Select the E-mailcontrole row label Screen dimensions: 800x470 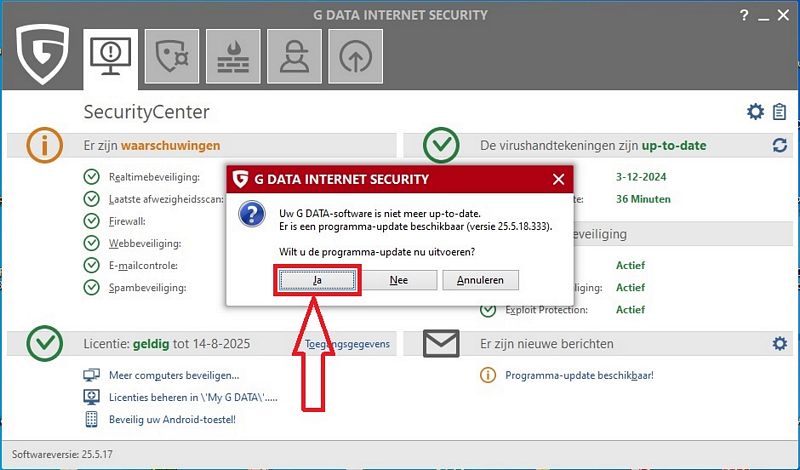coord(143,265)
